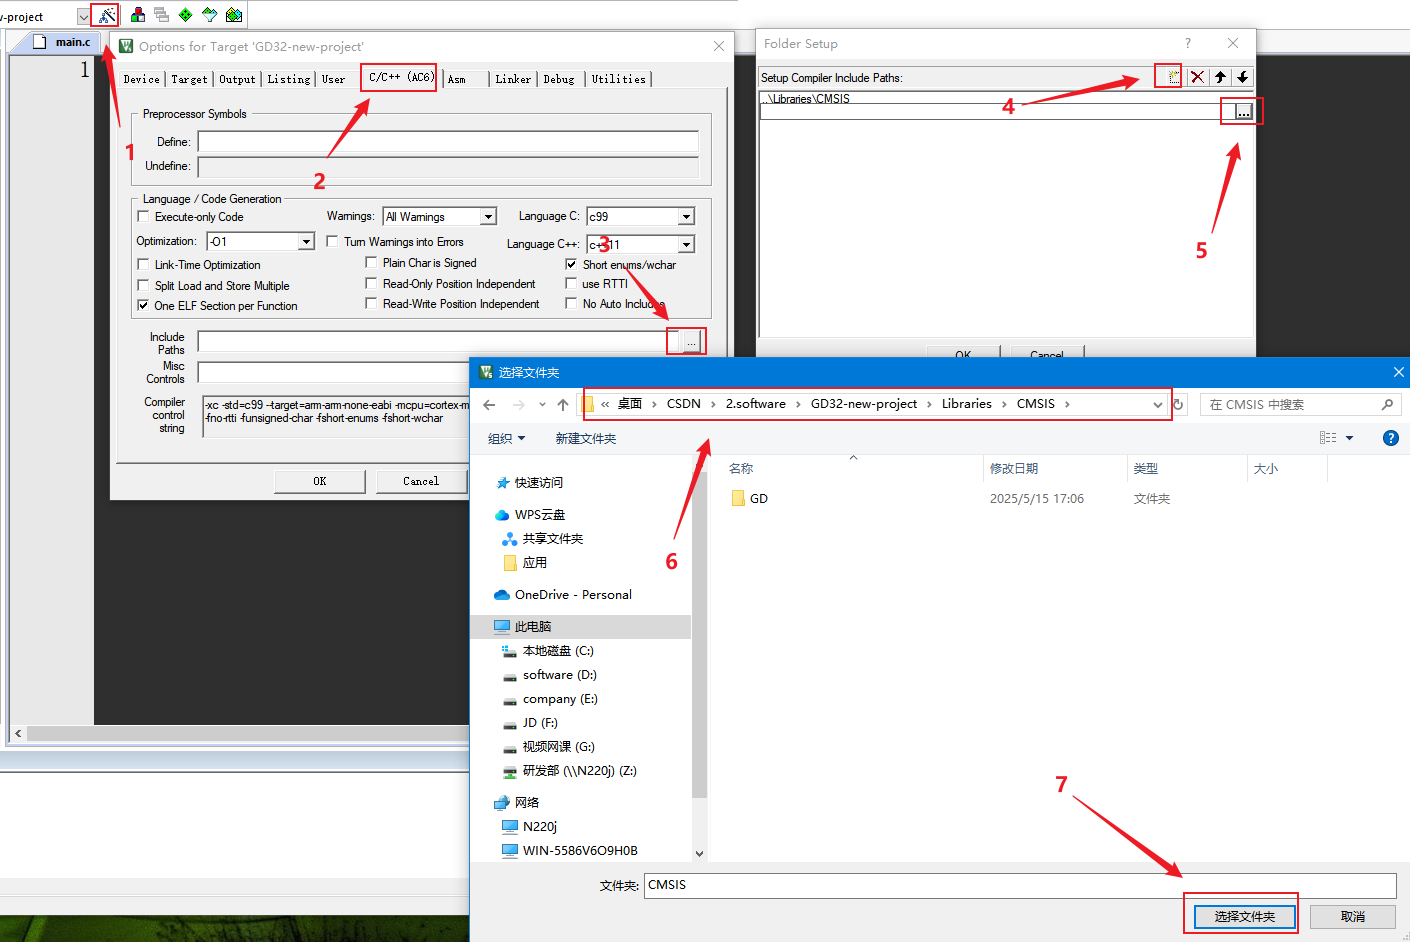
Task: Click the File Extensions/Manage Project Items icon
Action: point(138,15)
